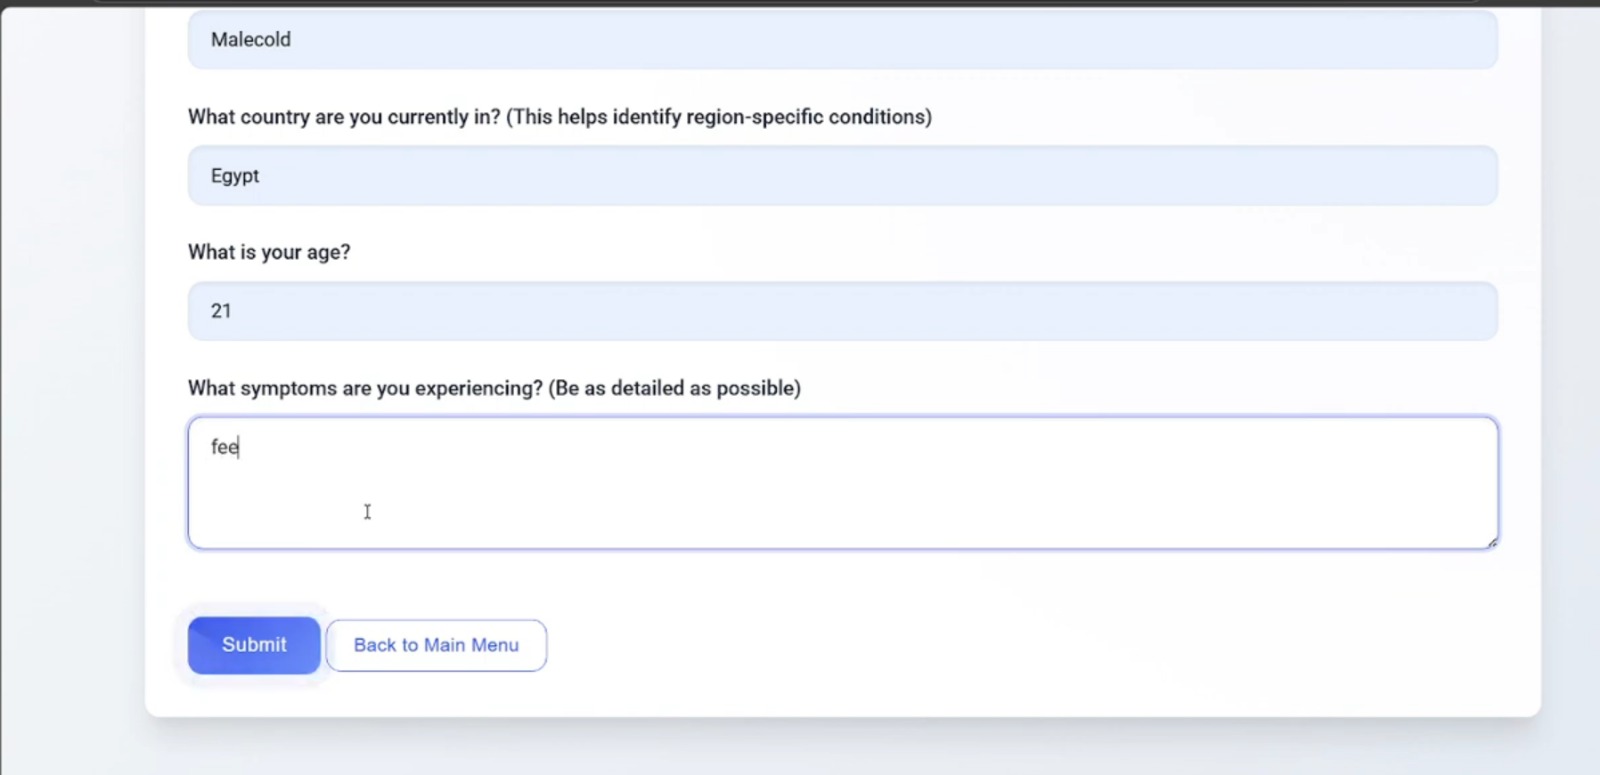Select the country field showing Egypt
Viewport: 1600px width, 775px height.
point(842,176)
